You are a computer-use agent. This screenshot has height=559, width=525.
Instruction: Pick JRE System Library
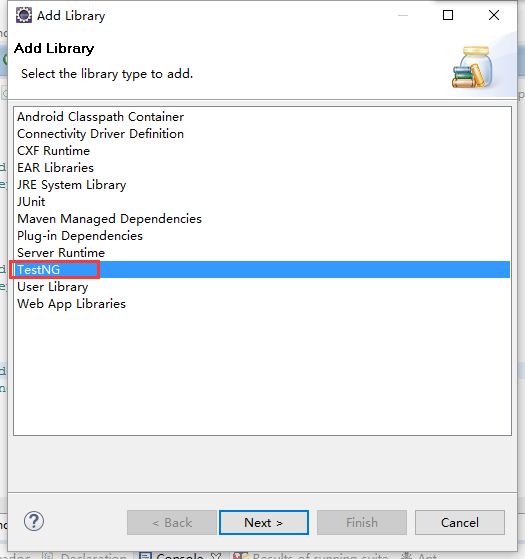(72, 185)
